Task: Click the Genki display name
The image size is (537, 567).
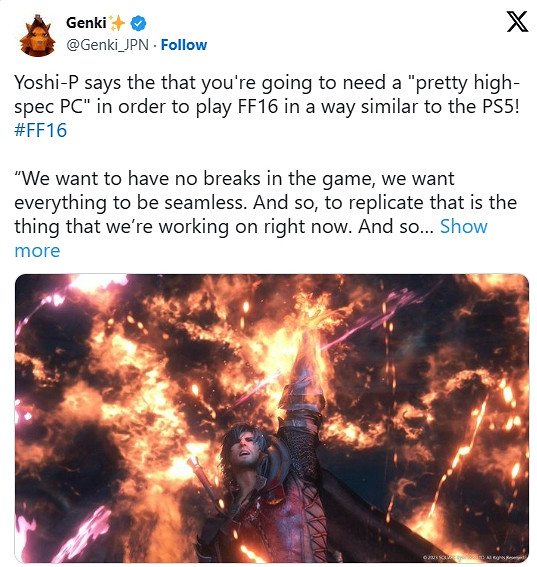Action: pos(86,23)
